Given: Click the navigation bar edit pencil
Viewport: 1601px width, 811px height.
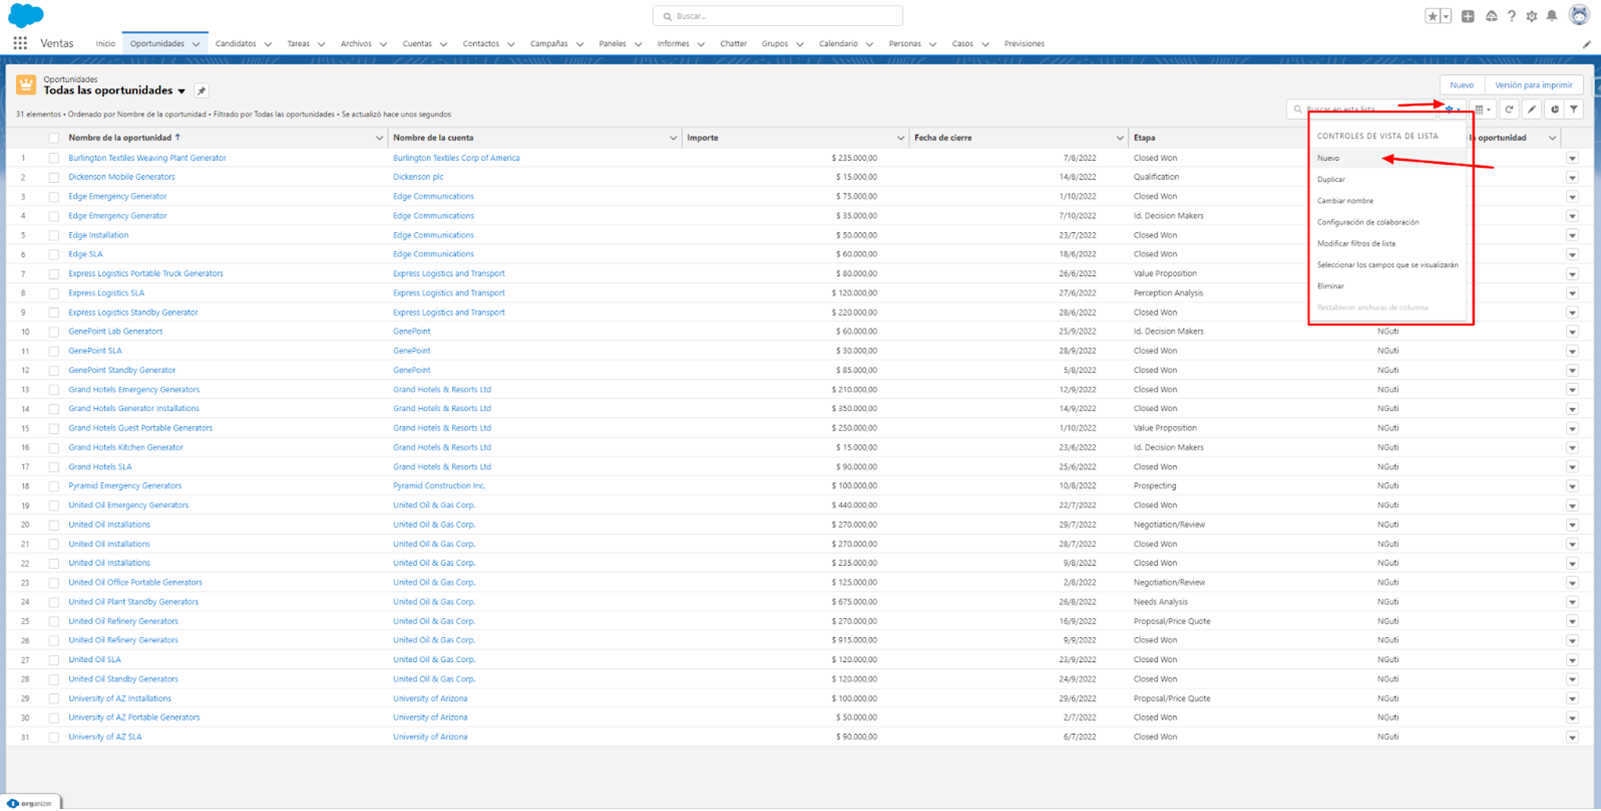Looking at the screenshot, I should pos(1586,44).
